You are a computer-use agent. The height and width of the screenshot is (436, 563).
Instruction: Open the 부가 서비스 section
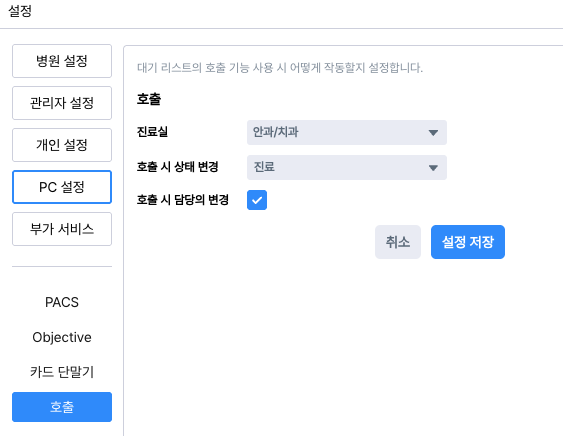tap(62, 229)
